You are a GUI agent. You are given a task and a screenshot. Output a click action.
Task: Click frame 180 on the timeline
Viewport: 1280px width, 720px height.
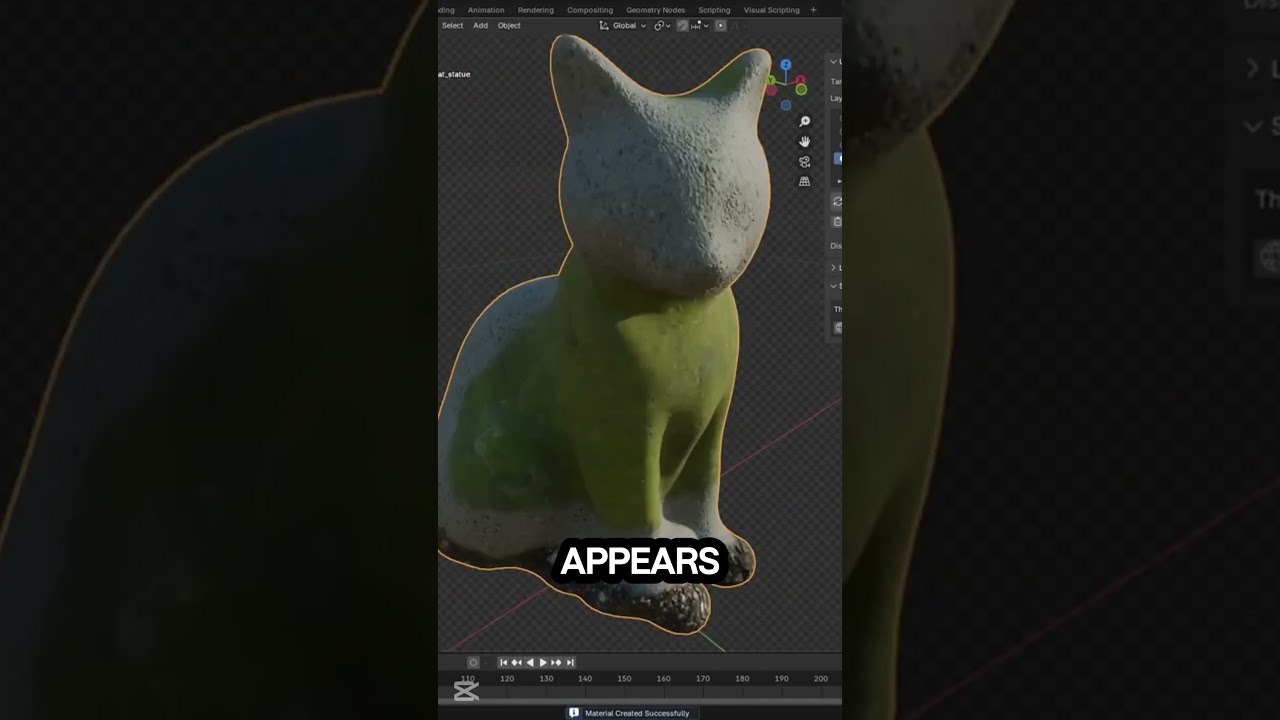pos(742,678)
